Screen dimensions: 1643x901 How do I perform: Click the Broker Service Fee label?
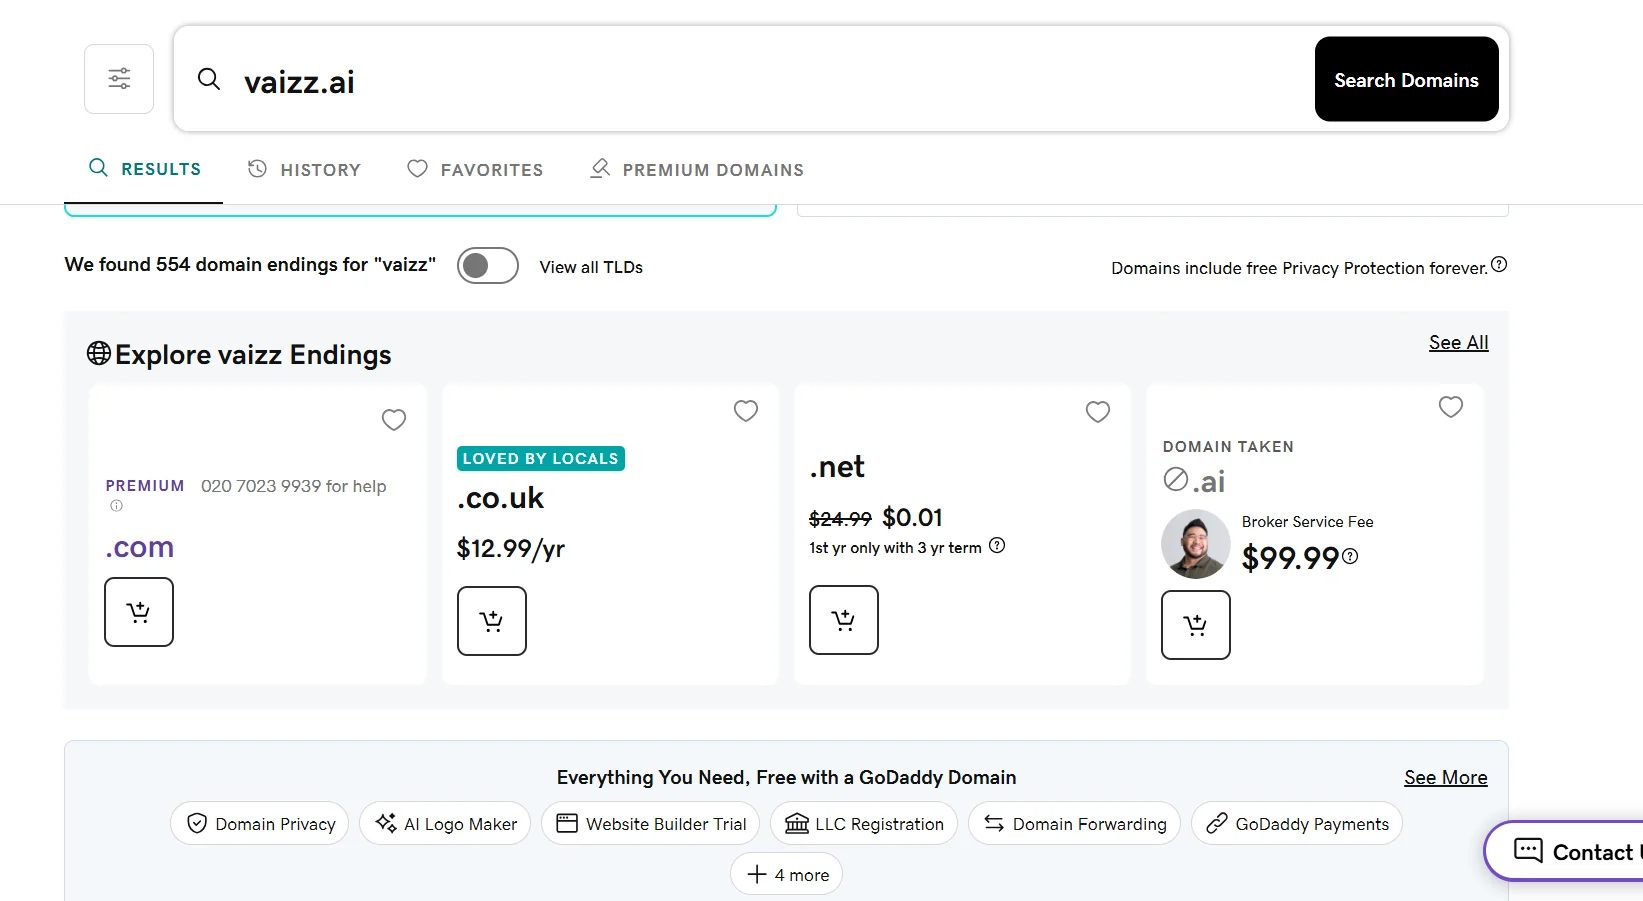(x=1307, y=522)
